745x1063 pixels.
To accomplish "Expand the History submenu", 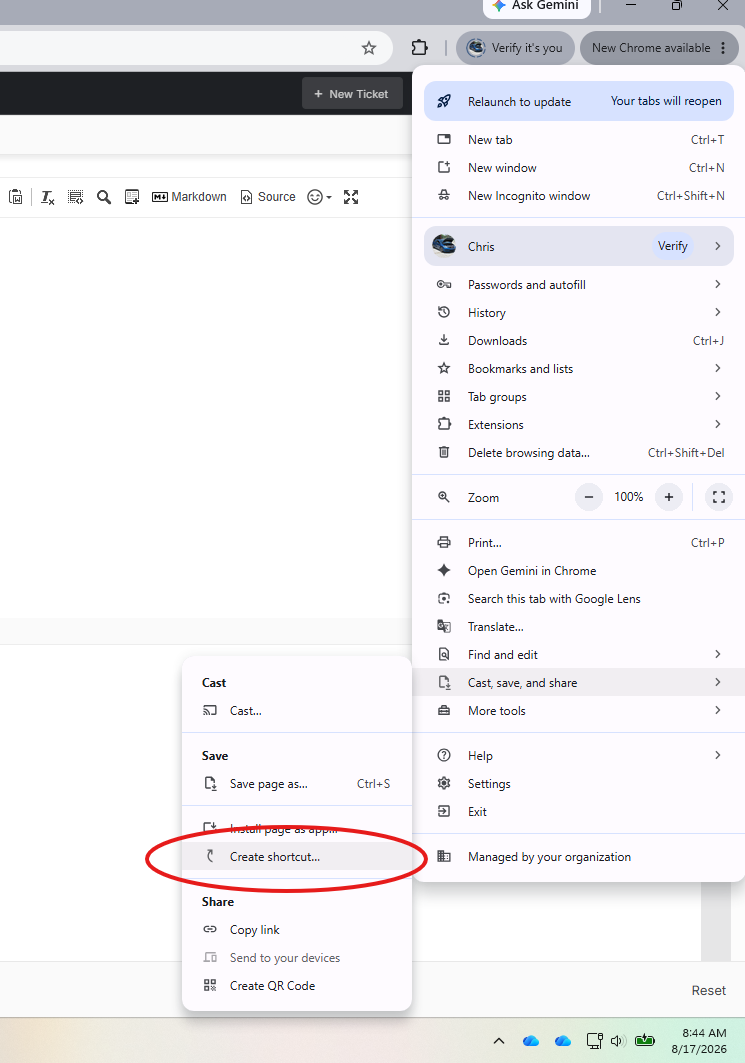I will [x=579, y=313].
